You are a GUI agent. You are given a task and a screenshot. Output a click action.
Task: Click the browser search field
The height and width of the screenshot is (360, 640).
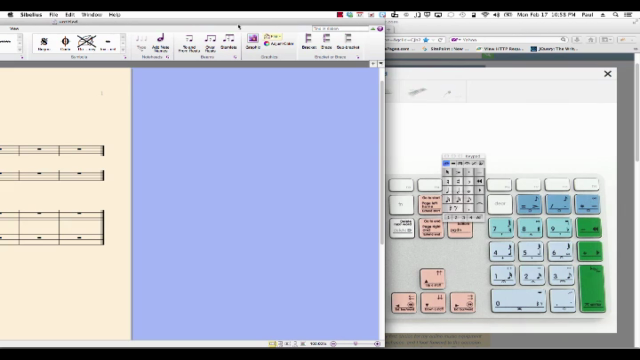509,40
